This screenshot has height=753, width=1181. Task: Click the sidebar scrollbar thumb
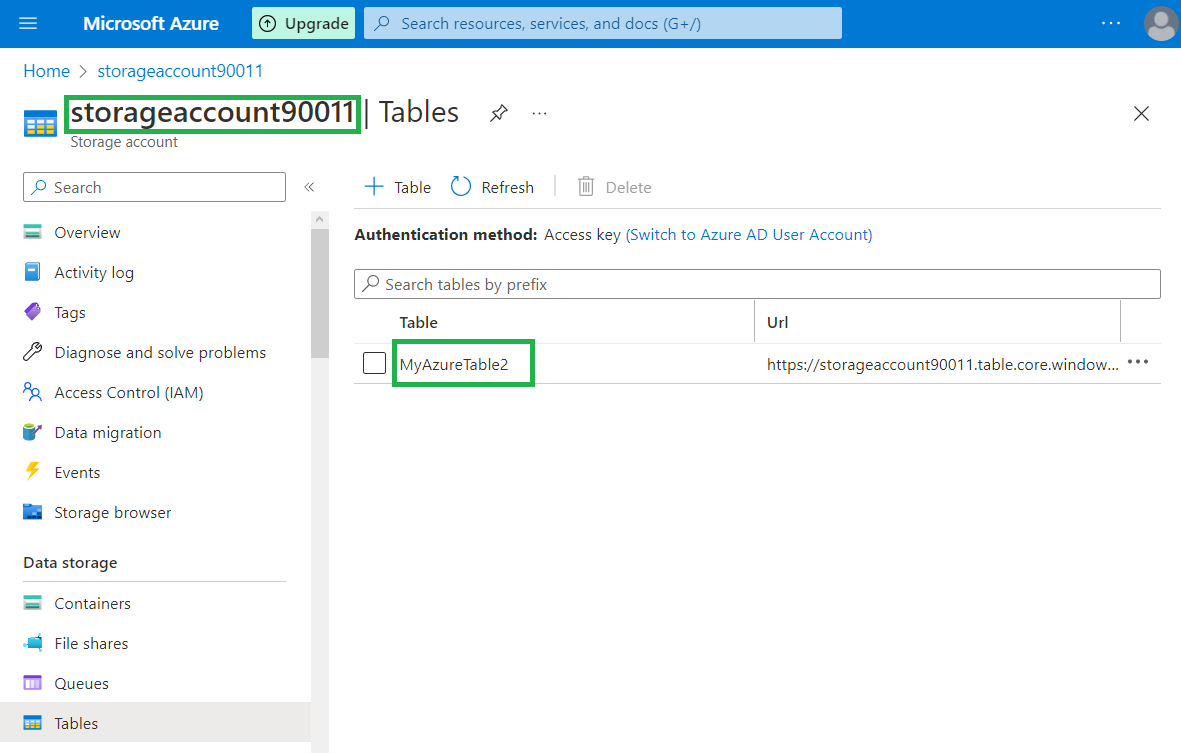[319, 293]
